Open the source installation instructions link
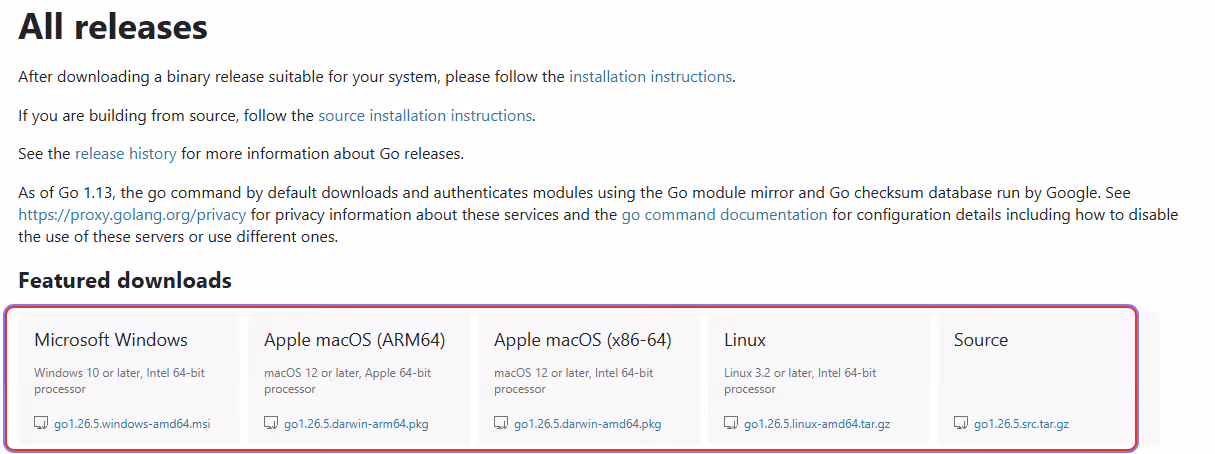The width and height of the screenshot is (1215, 454). pos(425,115)
